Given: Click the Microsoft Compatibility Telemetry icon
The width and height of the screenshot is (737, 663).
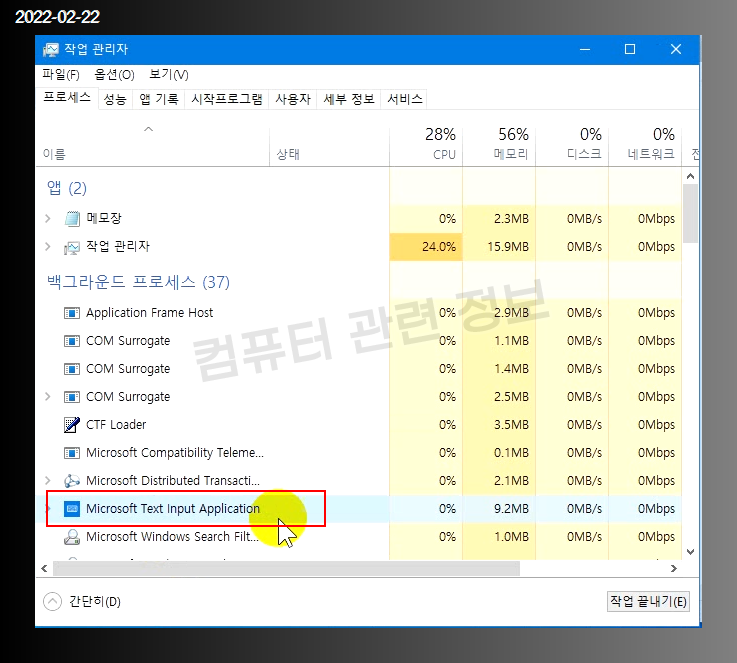Looking at the screenshot, I should tap(72, 453).
